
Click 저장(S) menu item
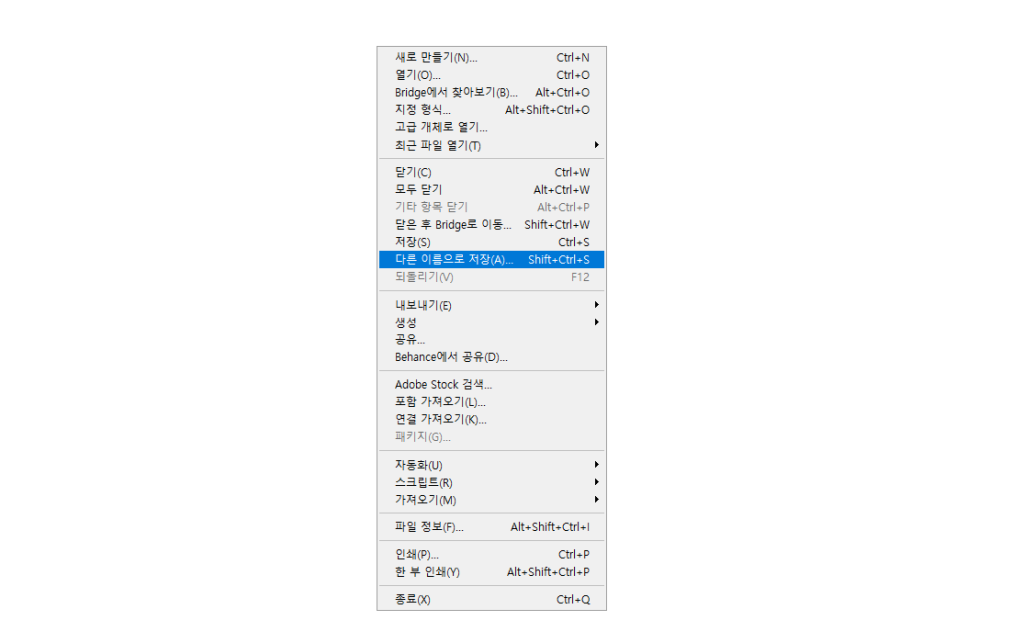491,242
